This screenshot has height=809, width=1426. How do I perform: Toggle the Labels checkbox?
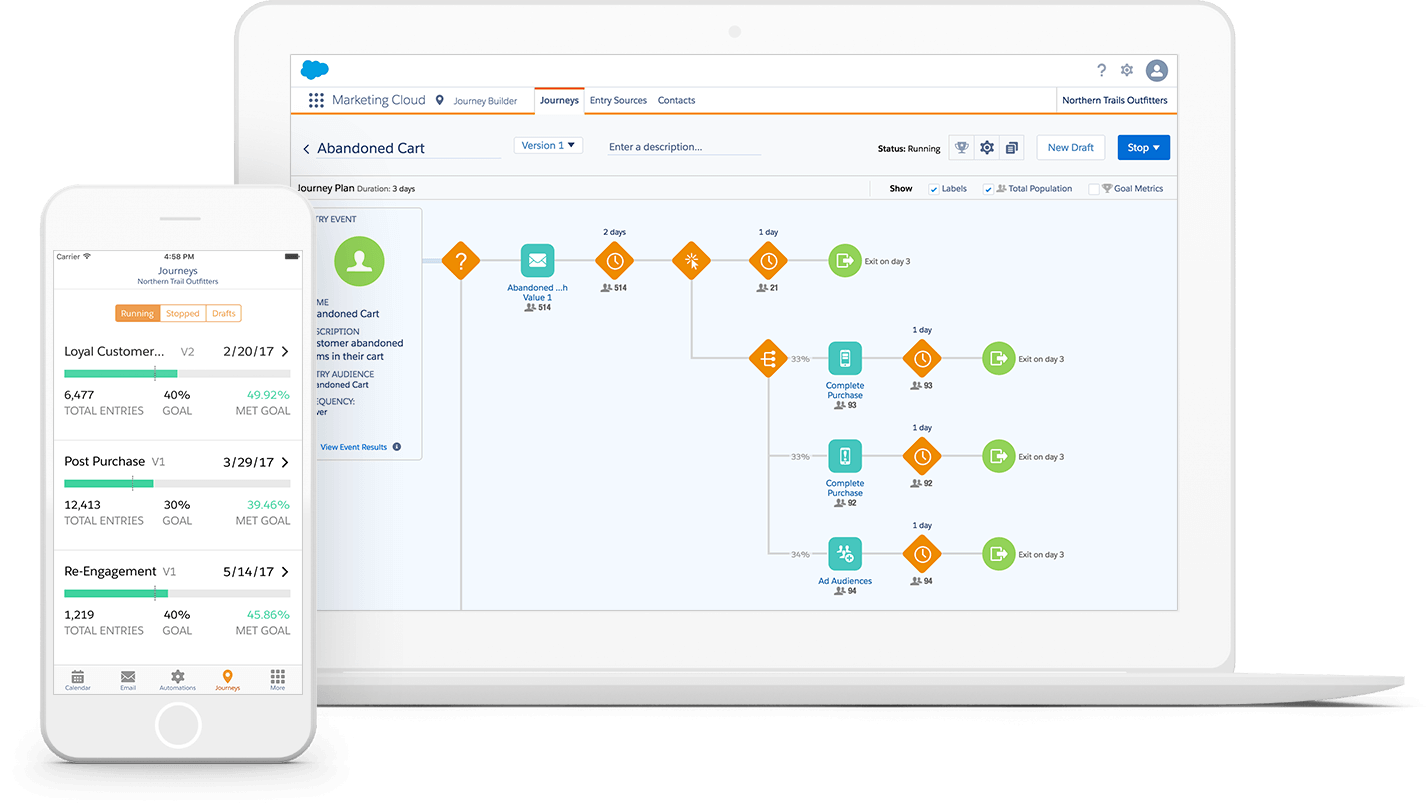[x=934, y=189]
